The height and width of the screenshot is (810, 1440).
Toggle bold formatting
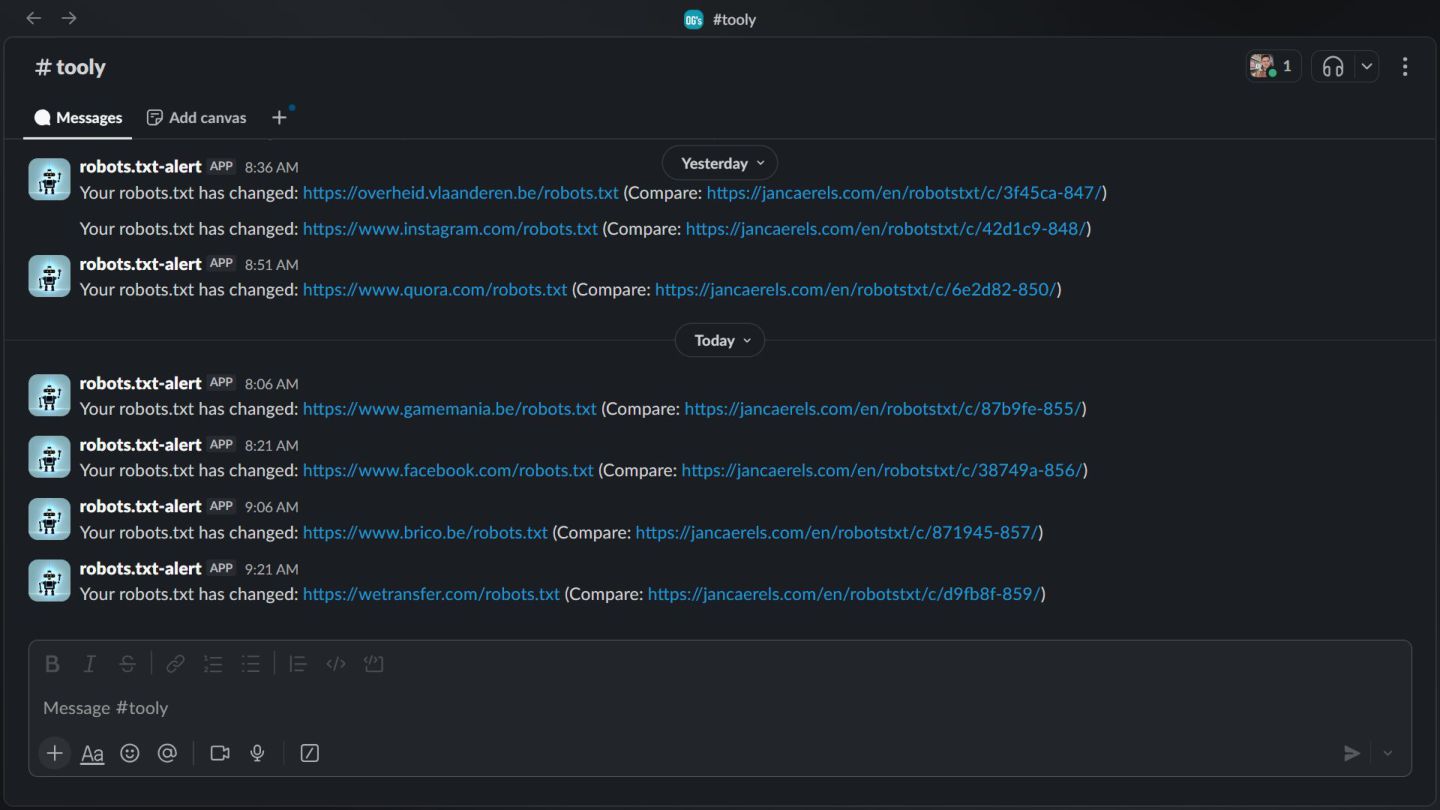(53, 663)
